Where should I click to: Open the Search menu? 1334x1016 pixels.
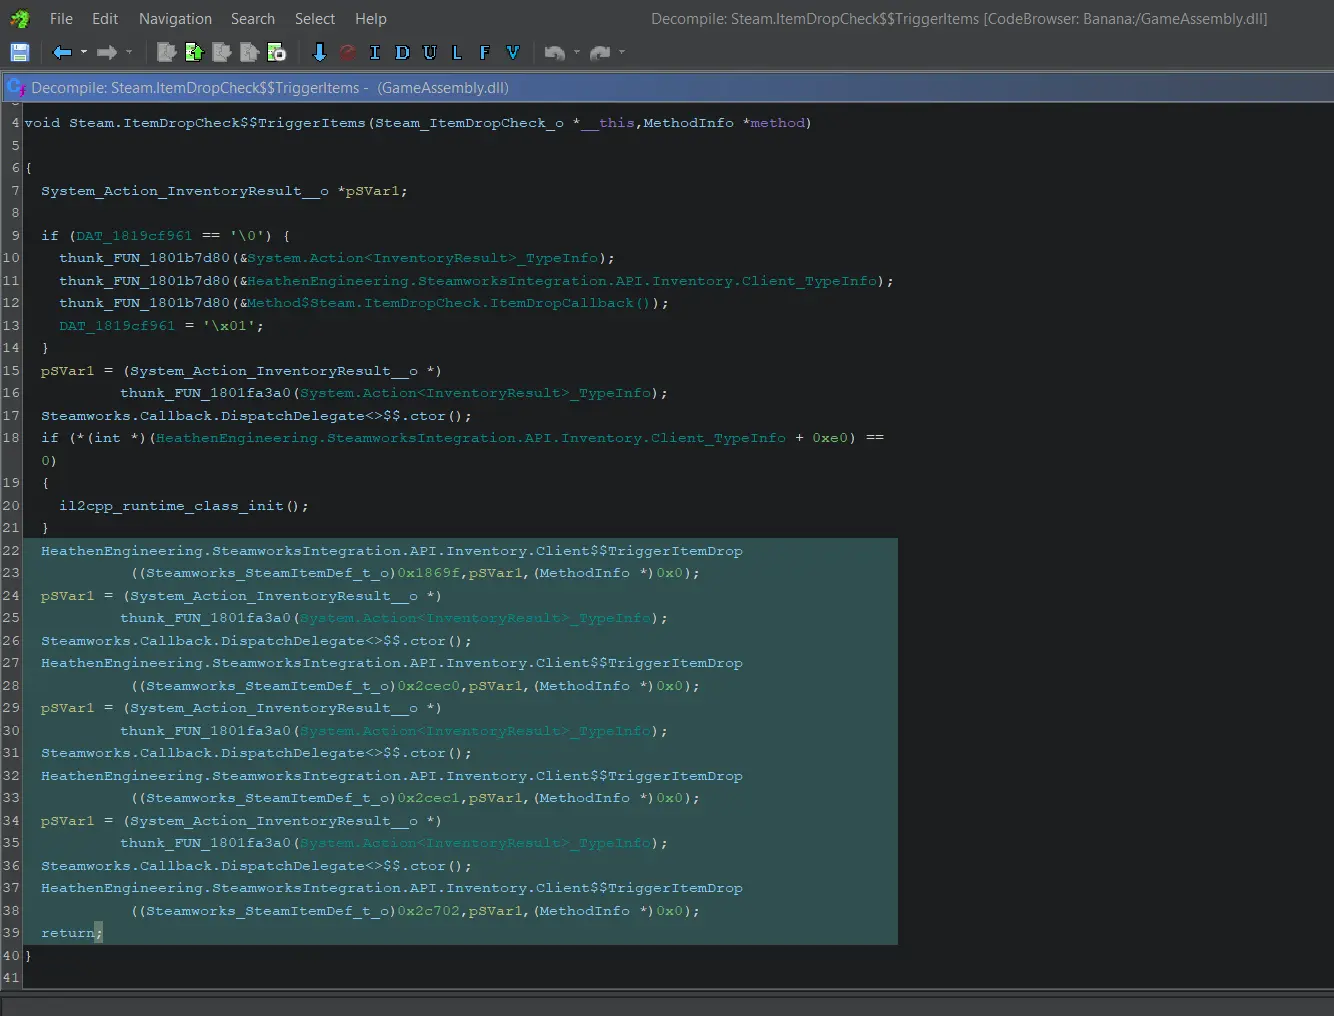[x=253, y=19]
